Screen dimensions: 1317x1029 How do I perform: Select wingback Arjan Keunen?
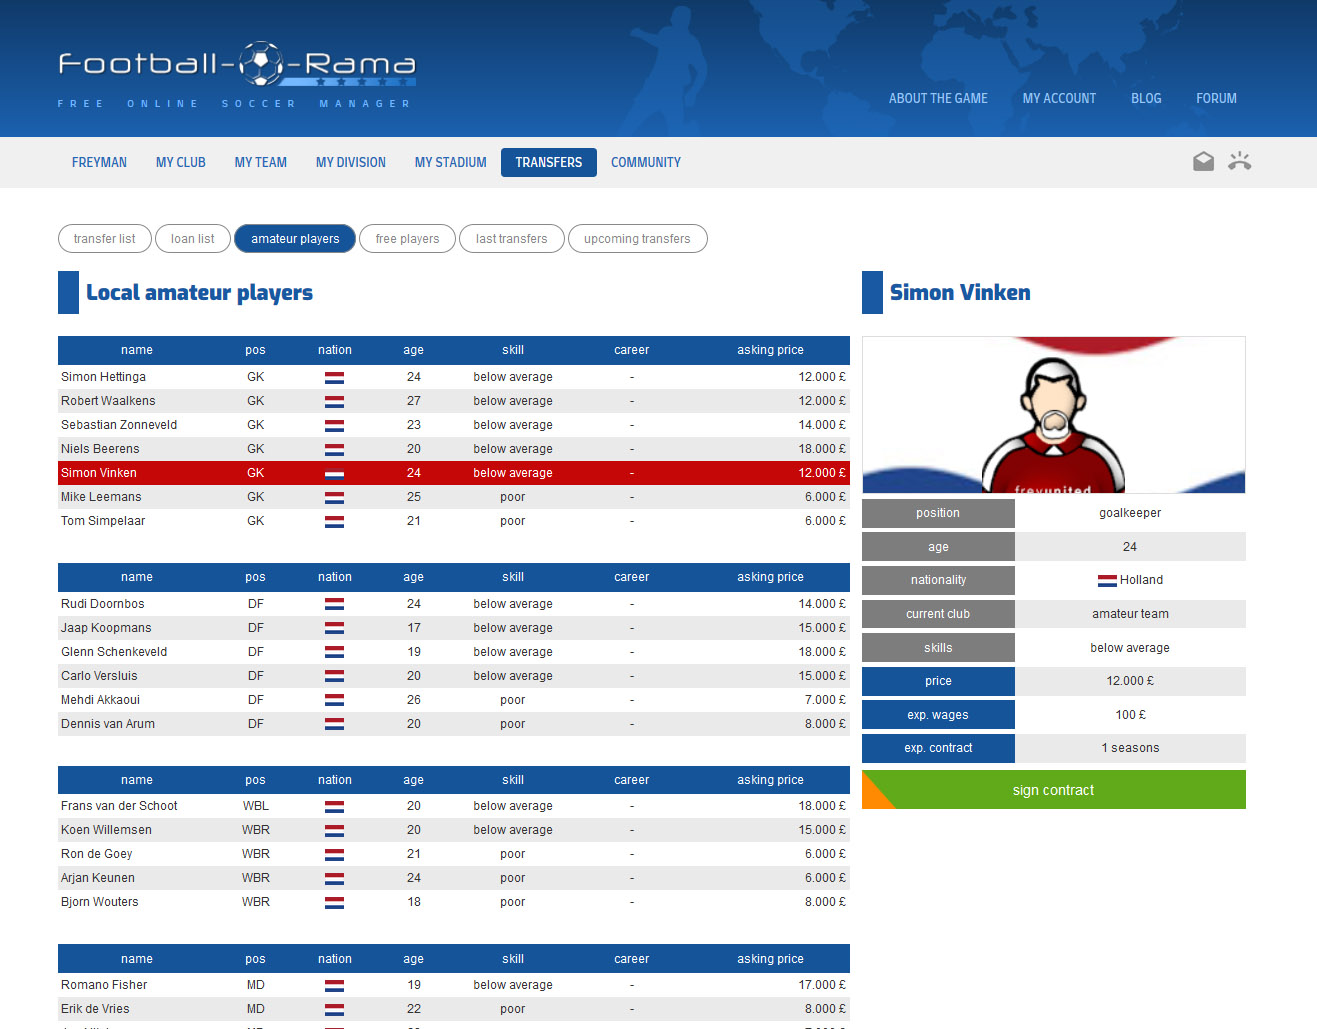(98, 878)
